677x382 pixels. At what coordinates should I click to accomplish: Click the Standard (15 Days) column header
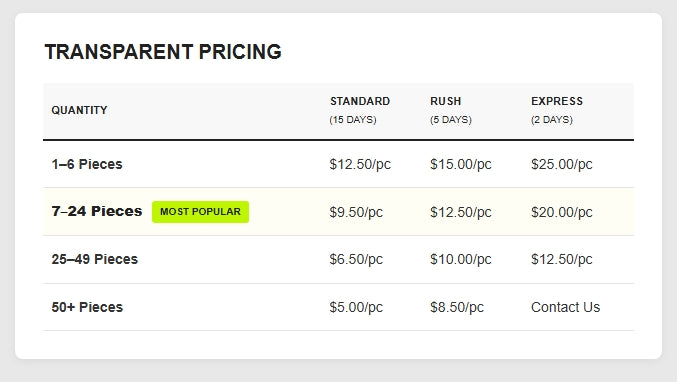(360, 110)
